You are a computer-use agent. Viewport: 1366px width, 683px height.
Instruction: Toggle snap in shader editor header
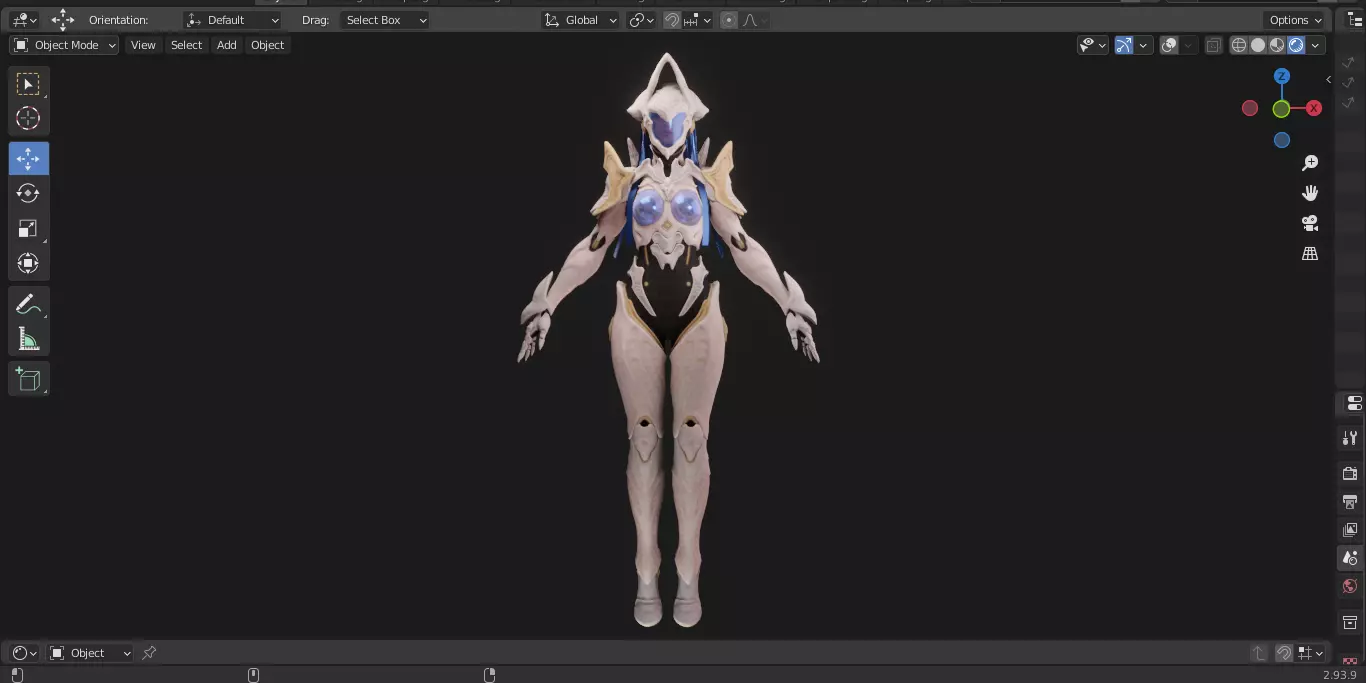1284,653
